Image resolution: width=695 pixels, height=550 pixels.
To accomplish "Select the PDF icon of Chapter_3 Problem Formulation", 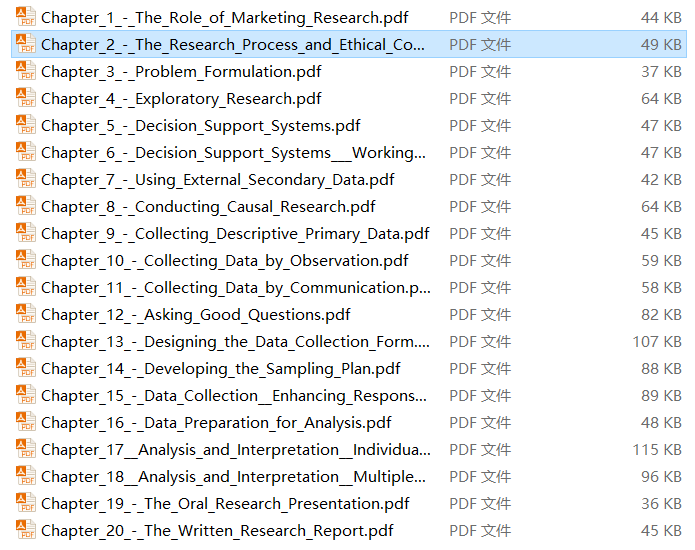I will pyautogui.click(x=26, y=71).
